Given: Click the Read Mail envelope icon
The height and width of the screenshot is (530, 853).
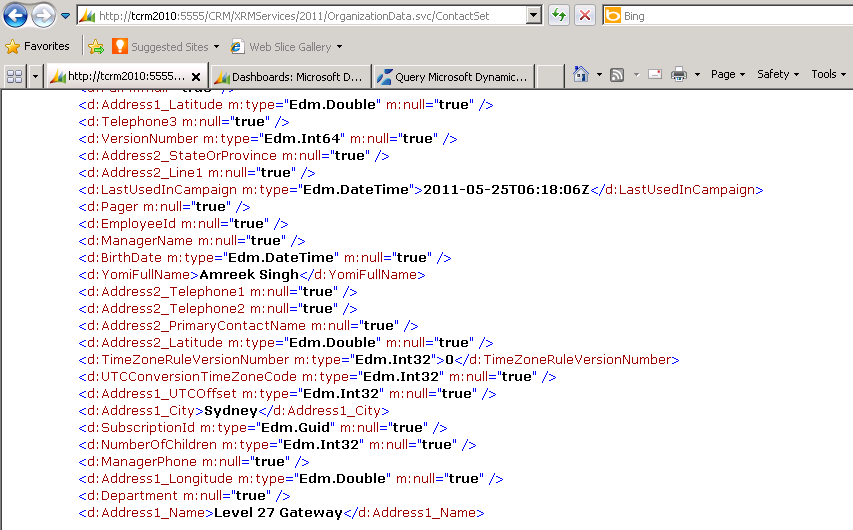Looking at the screenshot, I should point(656,74).
